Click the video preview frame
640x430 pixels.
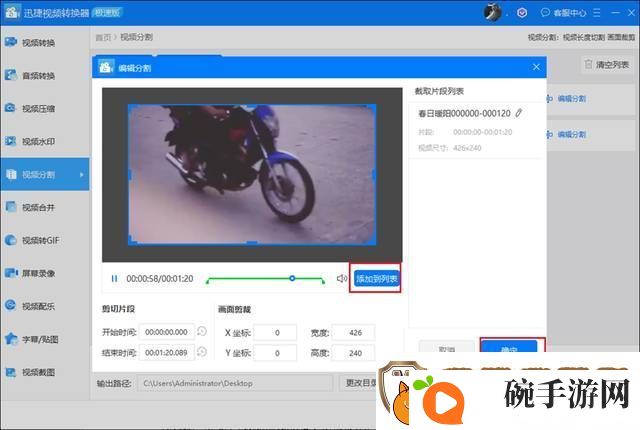(252, 175)
